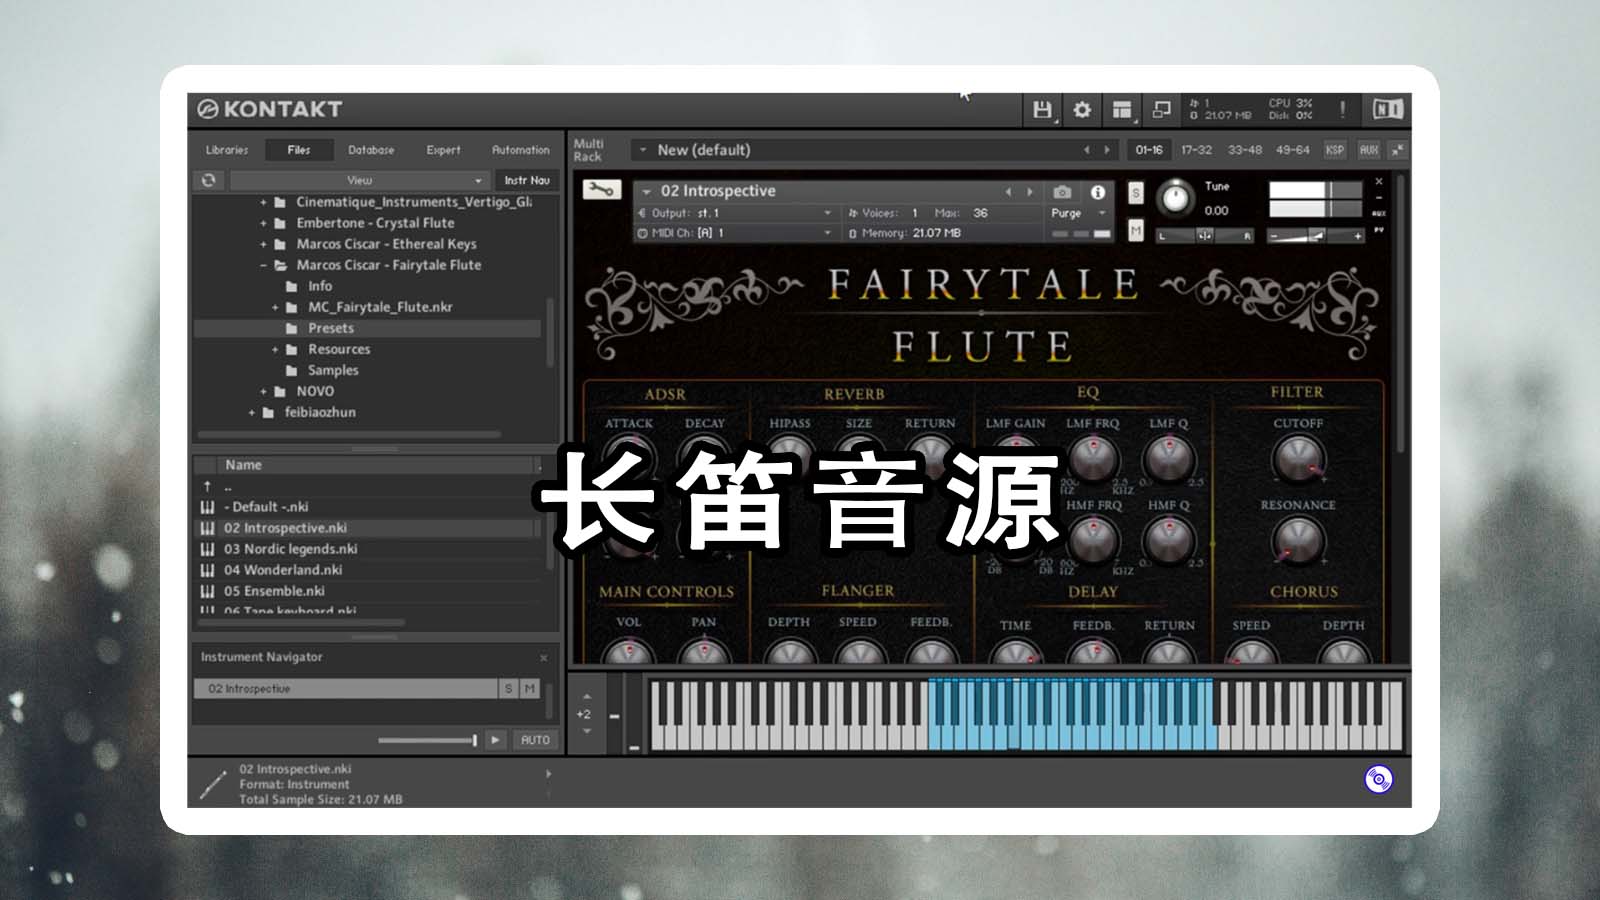Image resolution: width=1600 pixels, height=900 pixels.
Task: Toggle Instr Nav button
Action: [x=527, y=180]
